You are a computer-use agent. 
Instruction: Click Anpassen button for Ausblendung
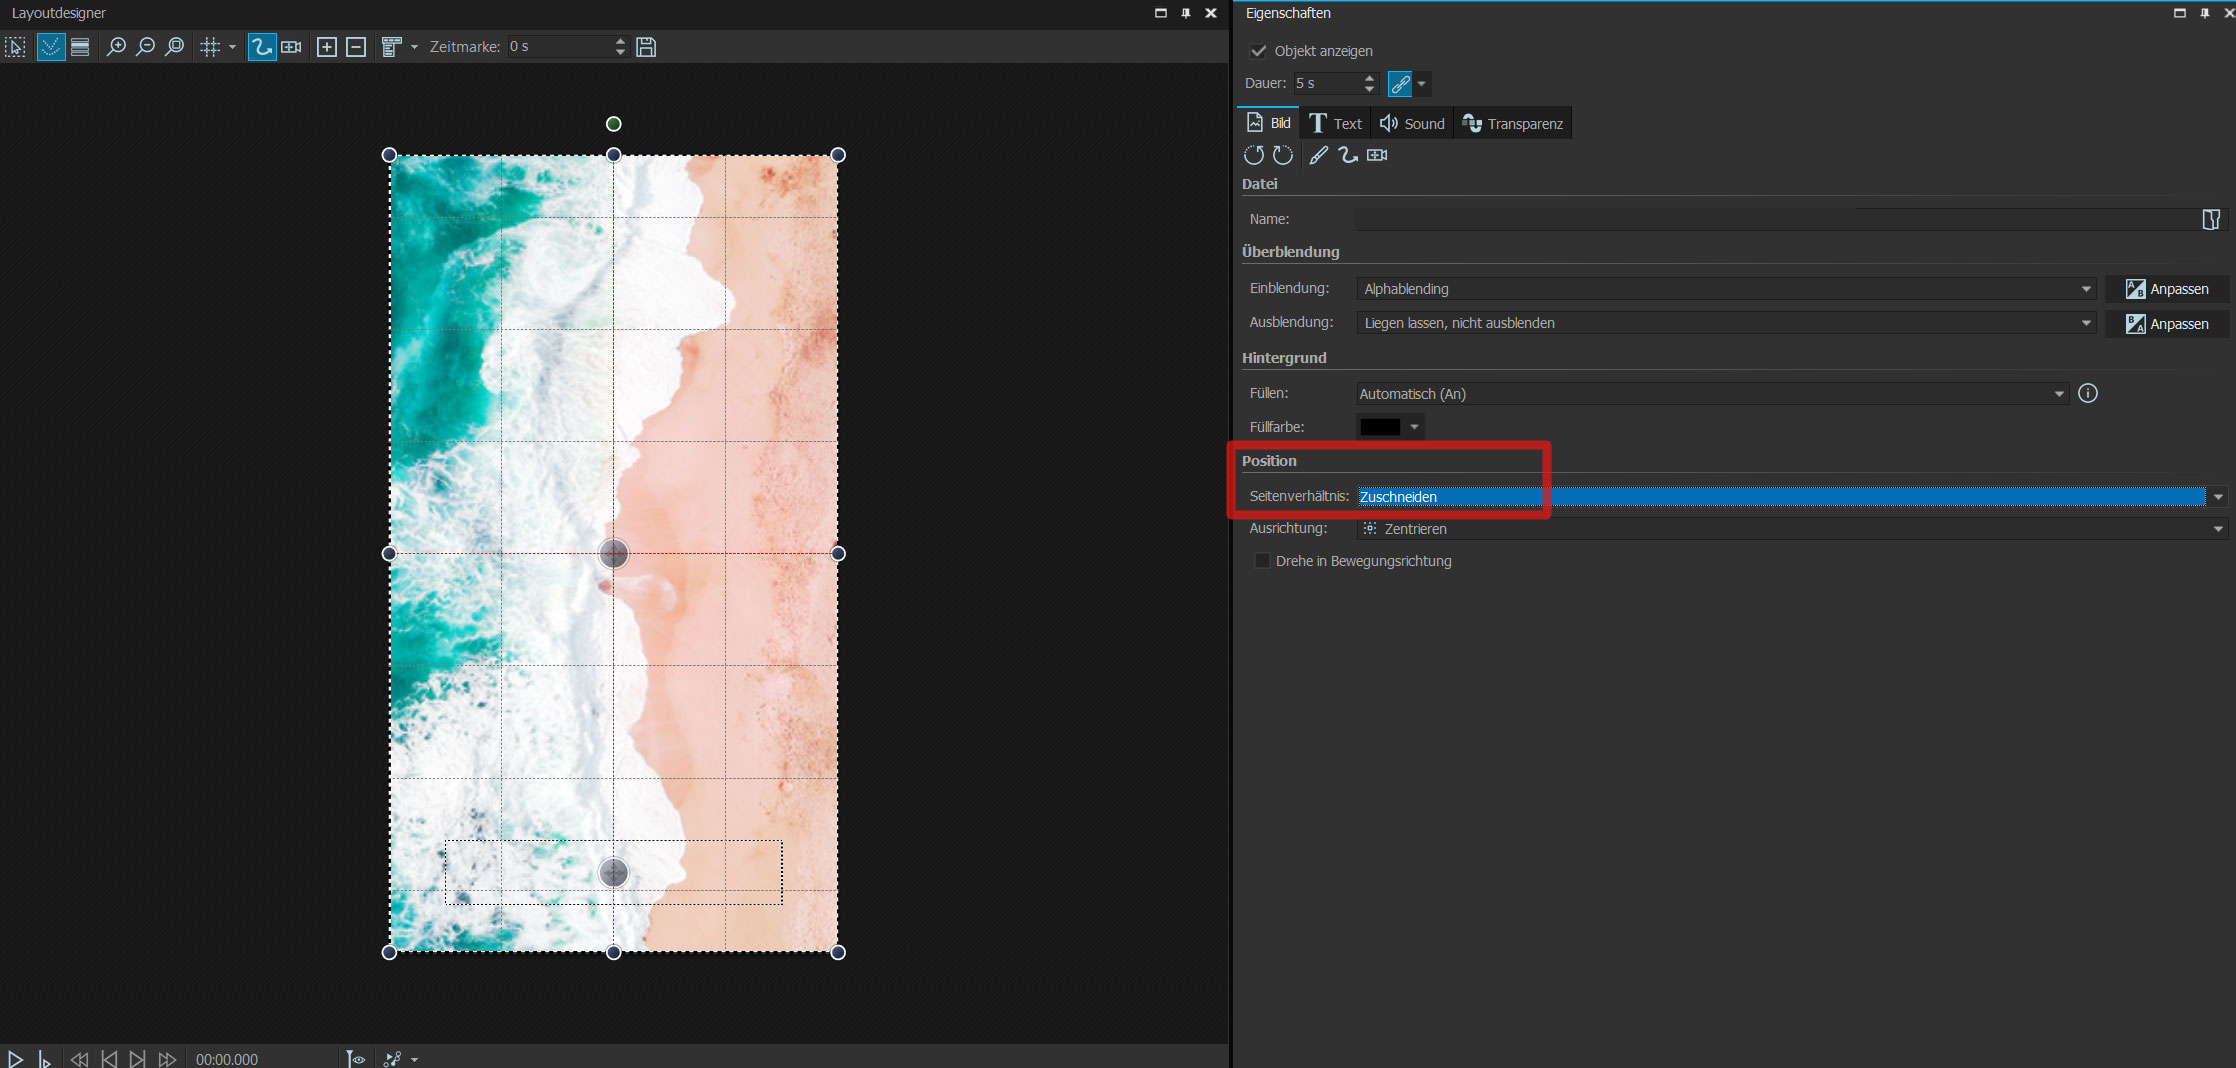pyautogui.click(x=2167, y=324)
